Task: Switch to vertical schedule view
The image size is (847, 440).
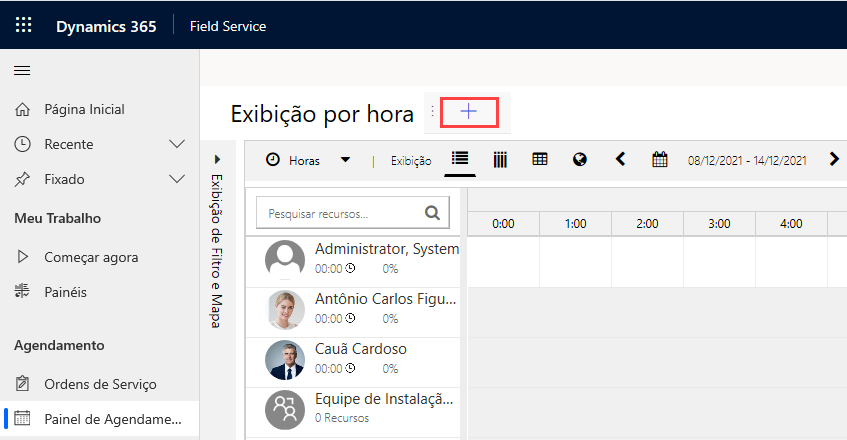Action: [500, 159]
